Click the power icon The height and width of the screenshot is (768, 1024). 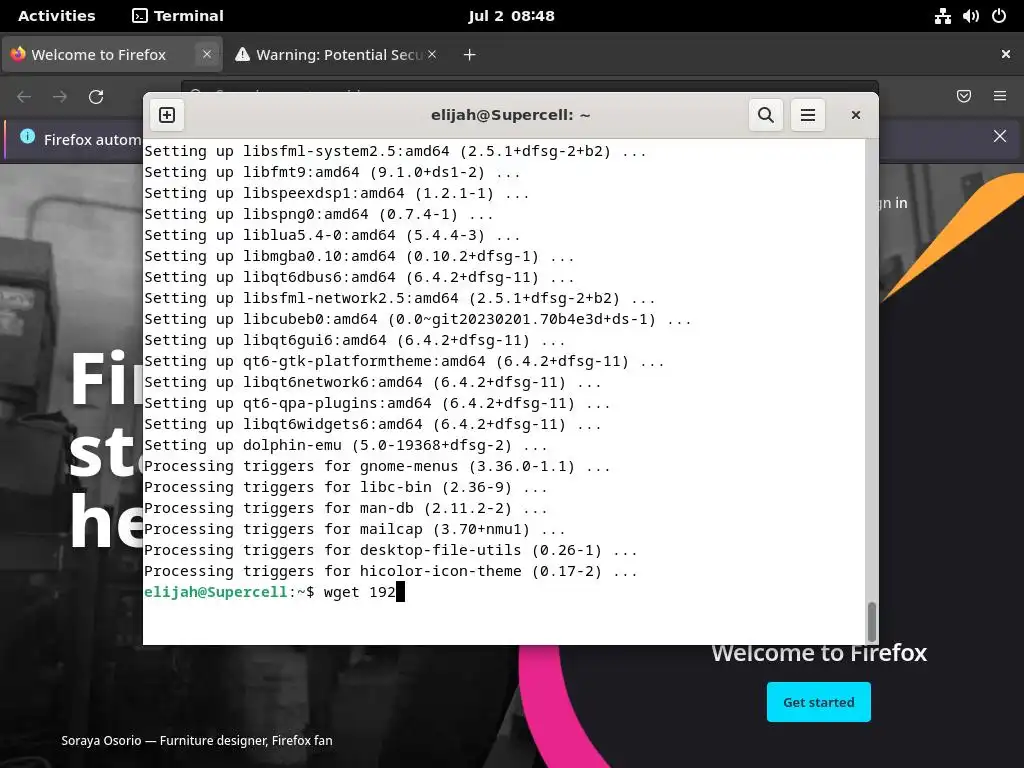click(x=999, y=16)
